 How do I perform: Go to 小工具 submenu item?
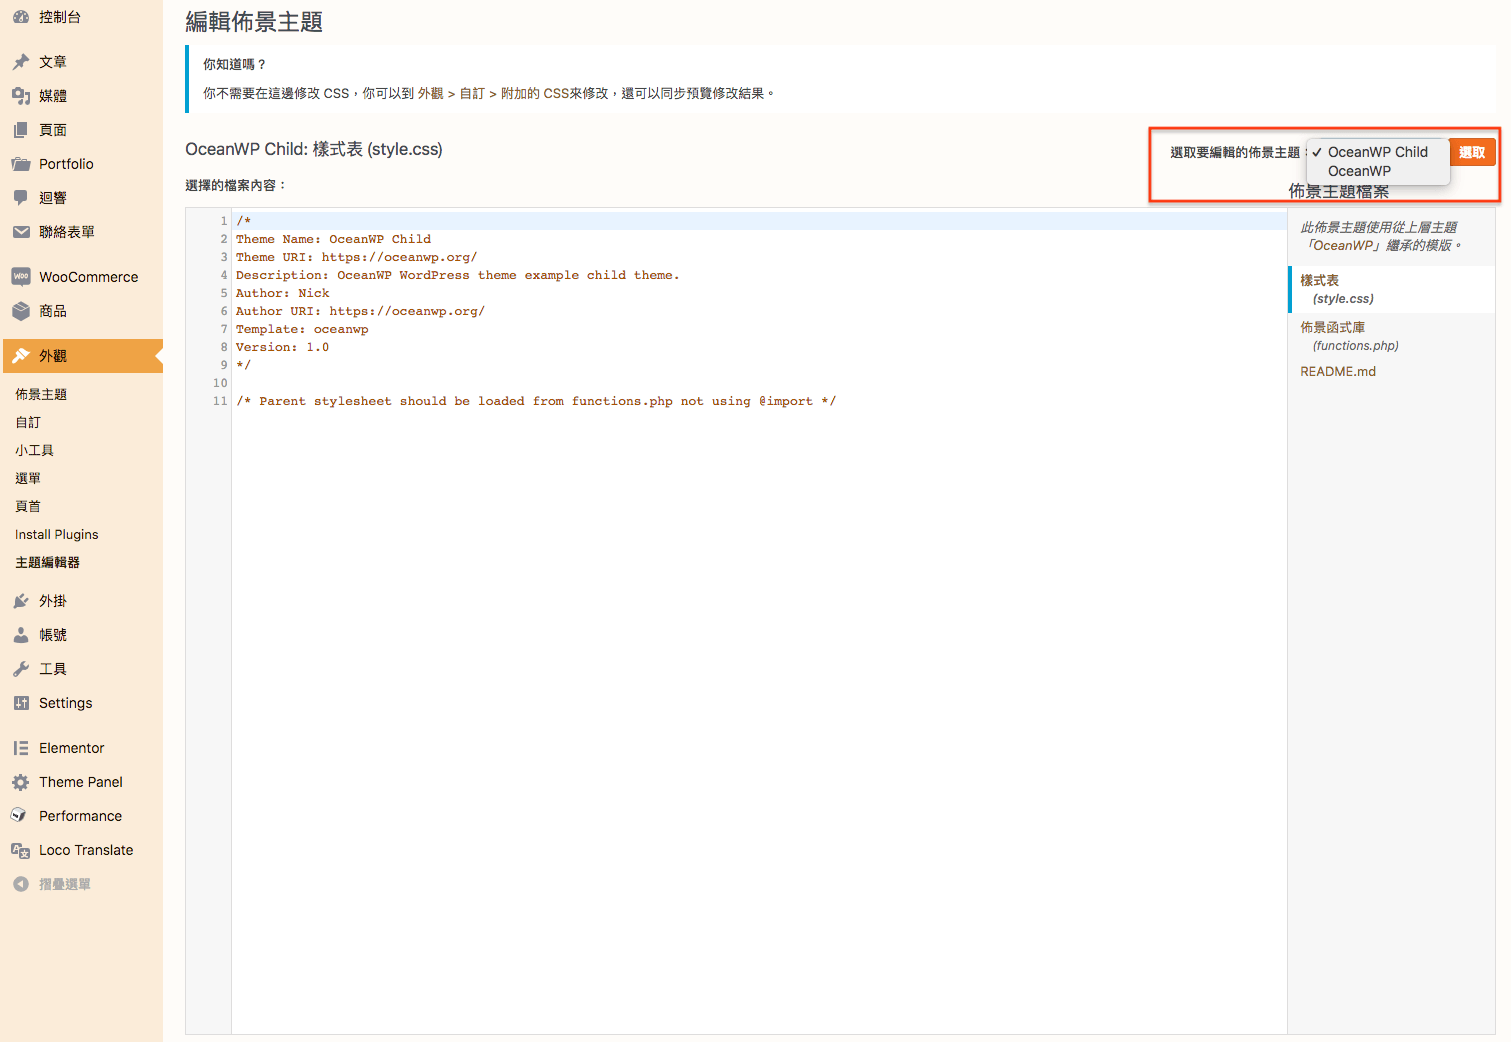pos(34,451)
